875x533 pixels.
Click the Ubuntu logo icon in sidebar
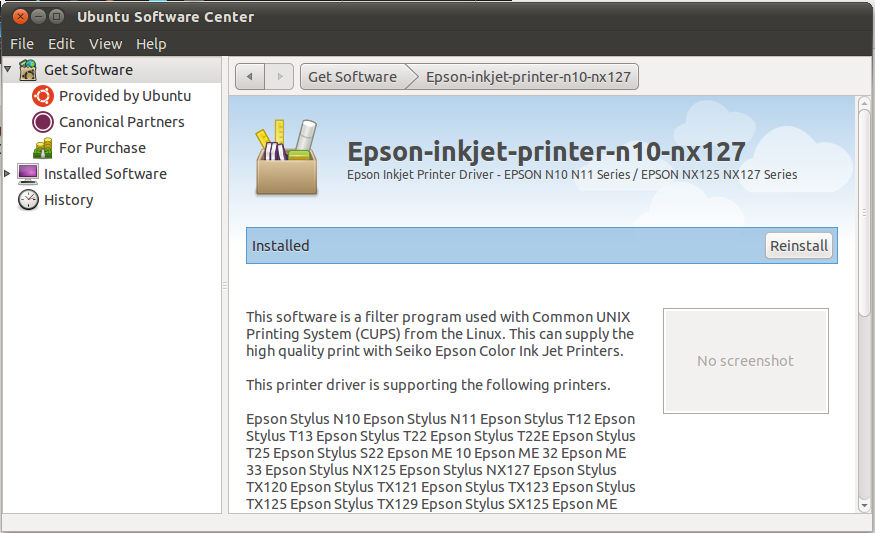[x=42, y=96]
